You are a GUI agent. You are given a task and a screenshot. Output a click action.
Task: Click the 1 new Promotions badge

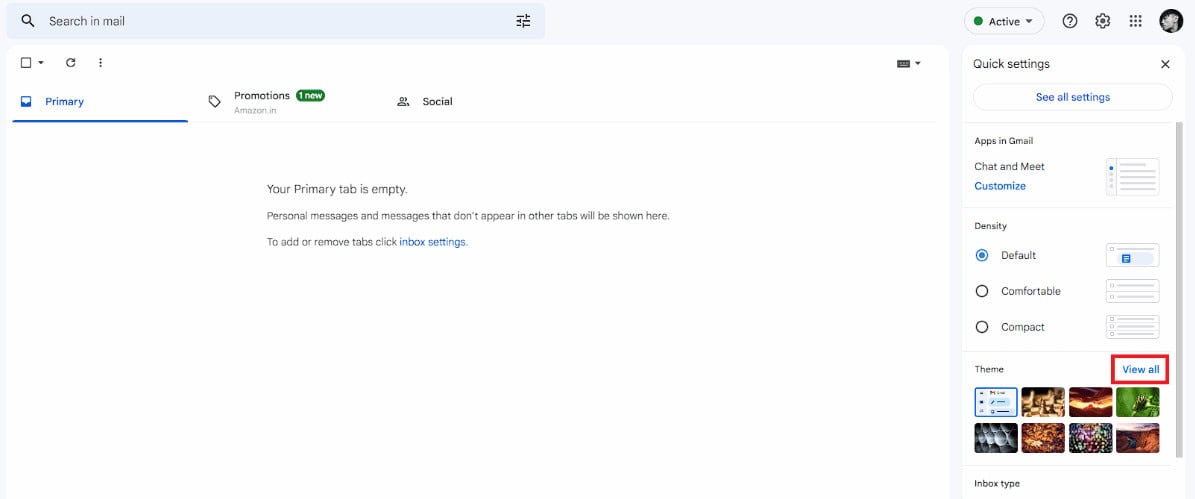click(x=310, y=95)
